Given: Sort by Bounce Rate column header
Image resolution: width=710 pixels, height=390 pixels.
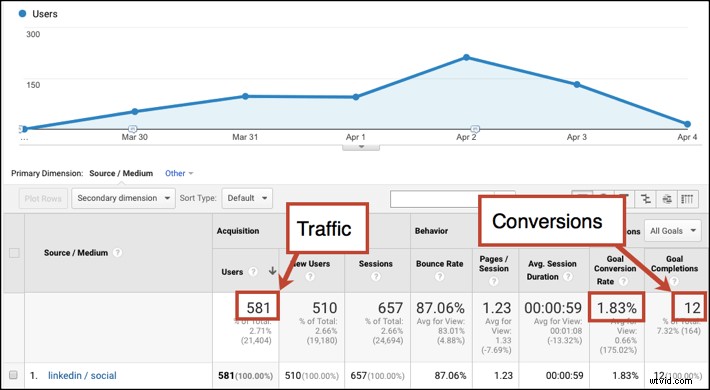Looking at the screenshot, I should pos(440,264).
